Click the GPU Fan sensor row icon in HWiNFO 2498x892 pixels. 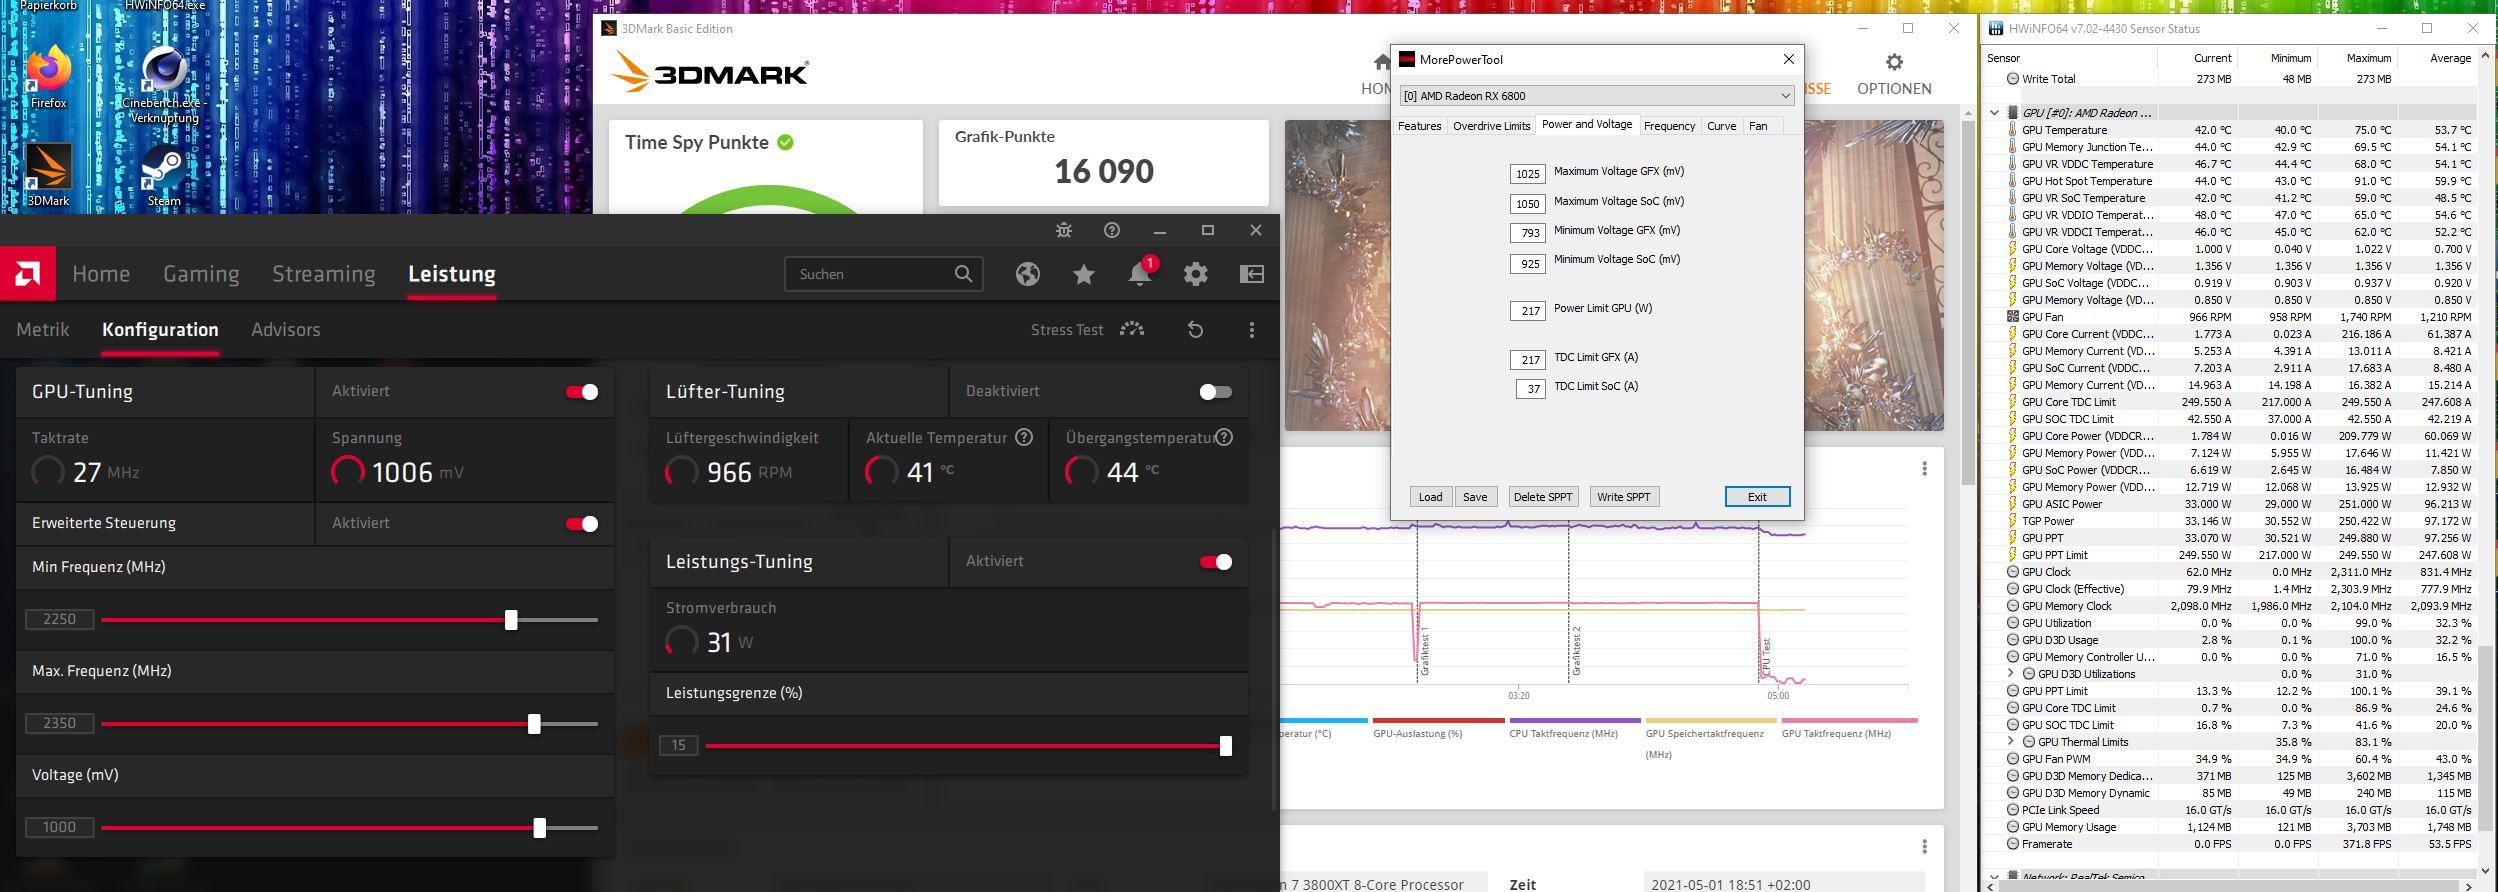(2013, 317)
